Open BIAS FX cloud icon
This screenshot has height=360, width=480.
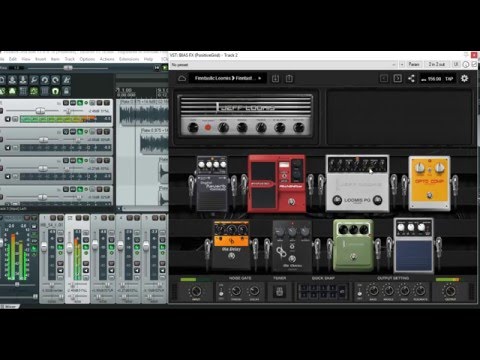[182, 78]
